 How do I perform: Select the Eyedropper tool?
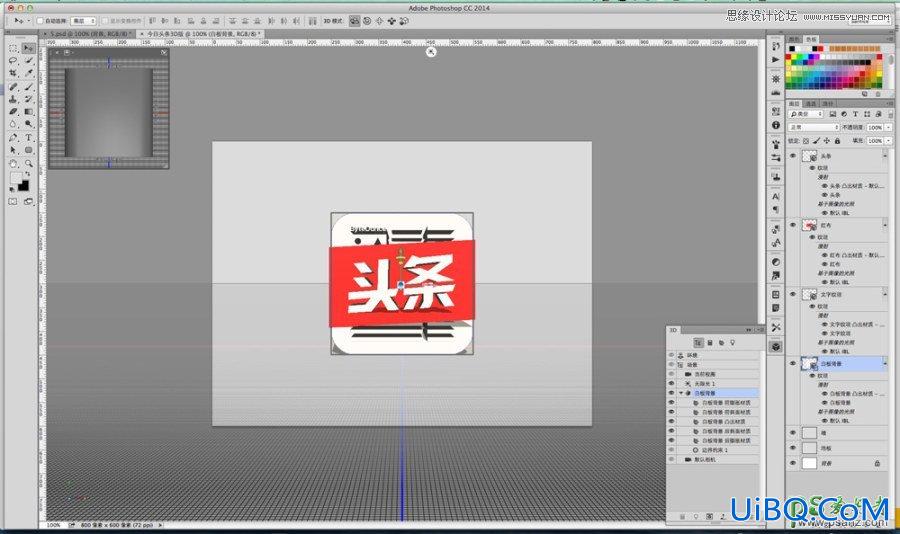point(28,73)
